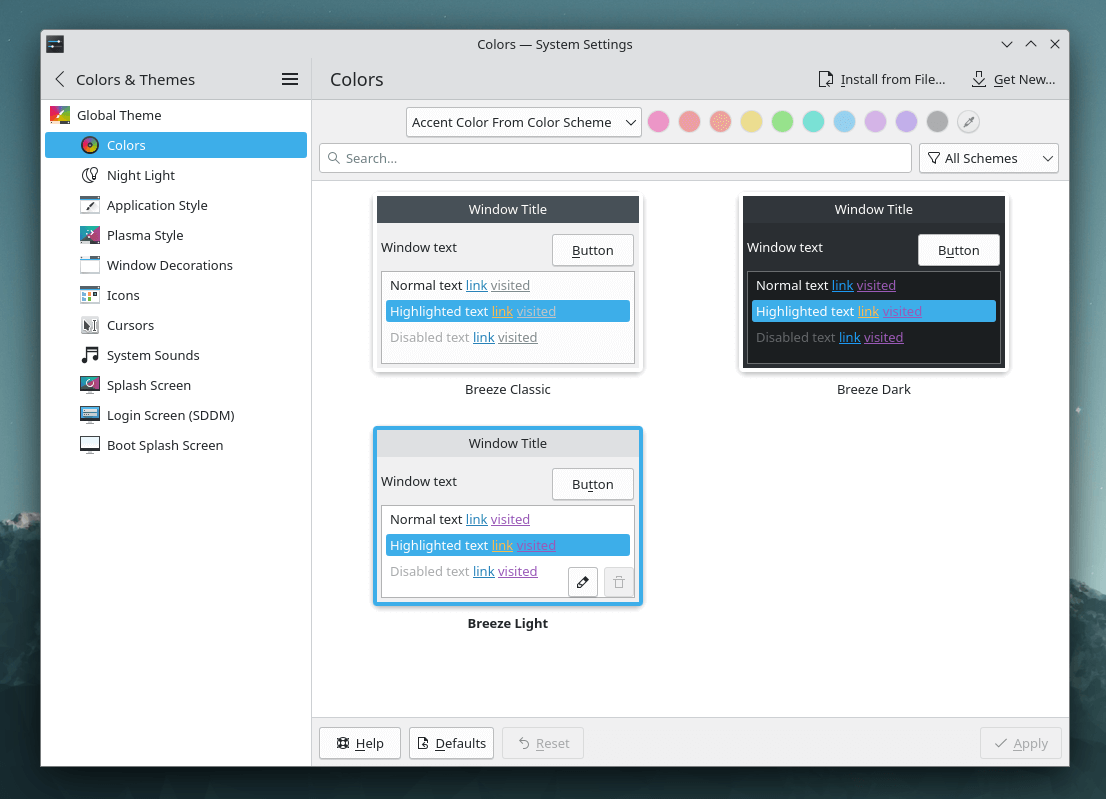This screenshot has width=1106, height=799.
Task: Select the Application Style sidebar entry
Action: (x=157, y=205)
